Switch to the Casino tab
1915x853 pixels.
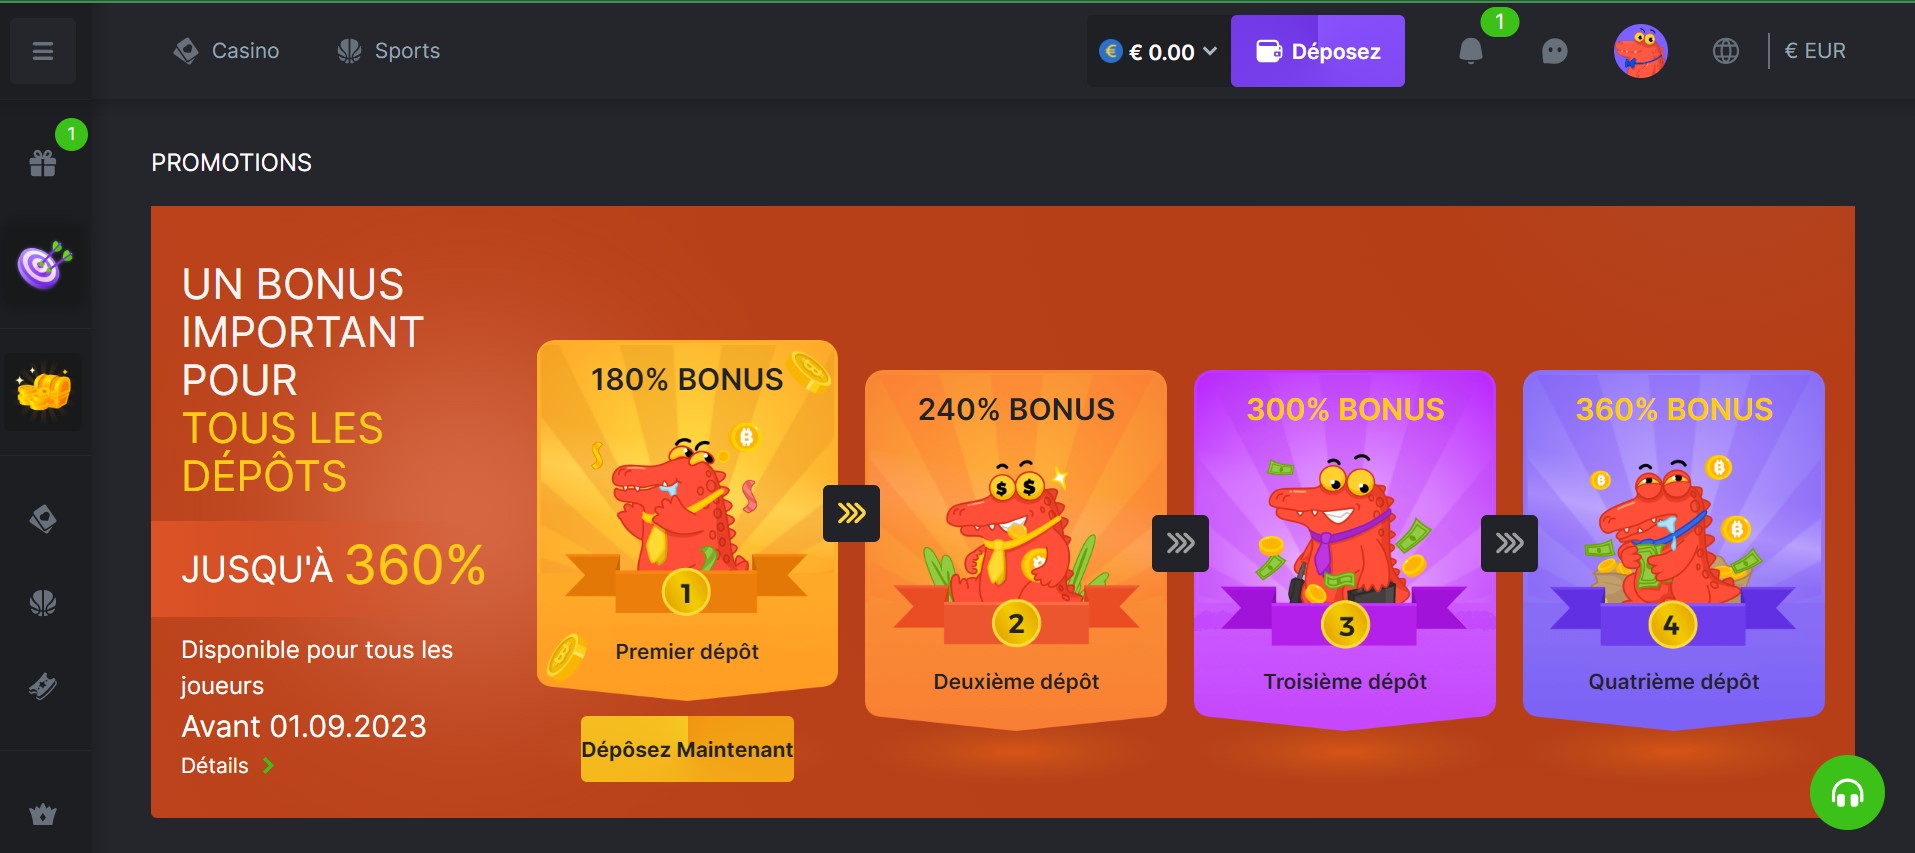pyautogui.click(x=226, y=51)
